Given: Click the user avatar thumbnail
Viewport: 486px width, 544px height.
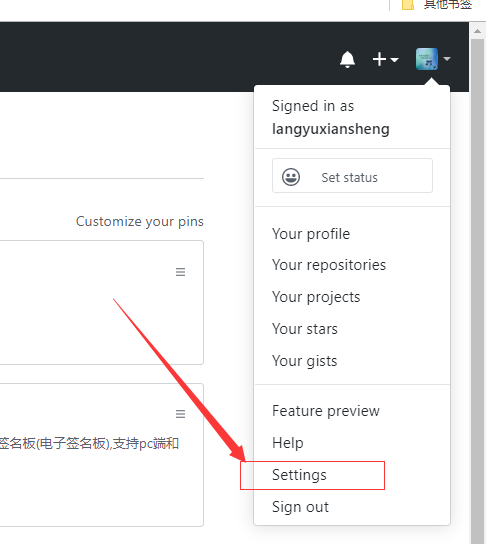Looking at the screenshot, I should tap(427, 59).
